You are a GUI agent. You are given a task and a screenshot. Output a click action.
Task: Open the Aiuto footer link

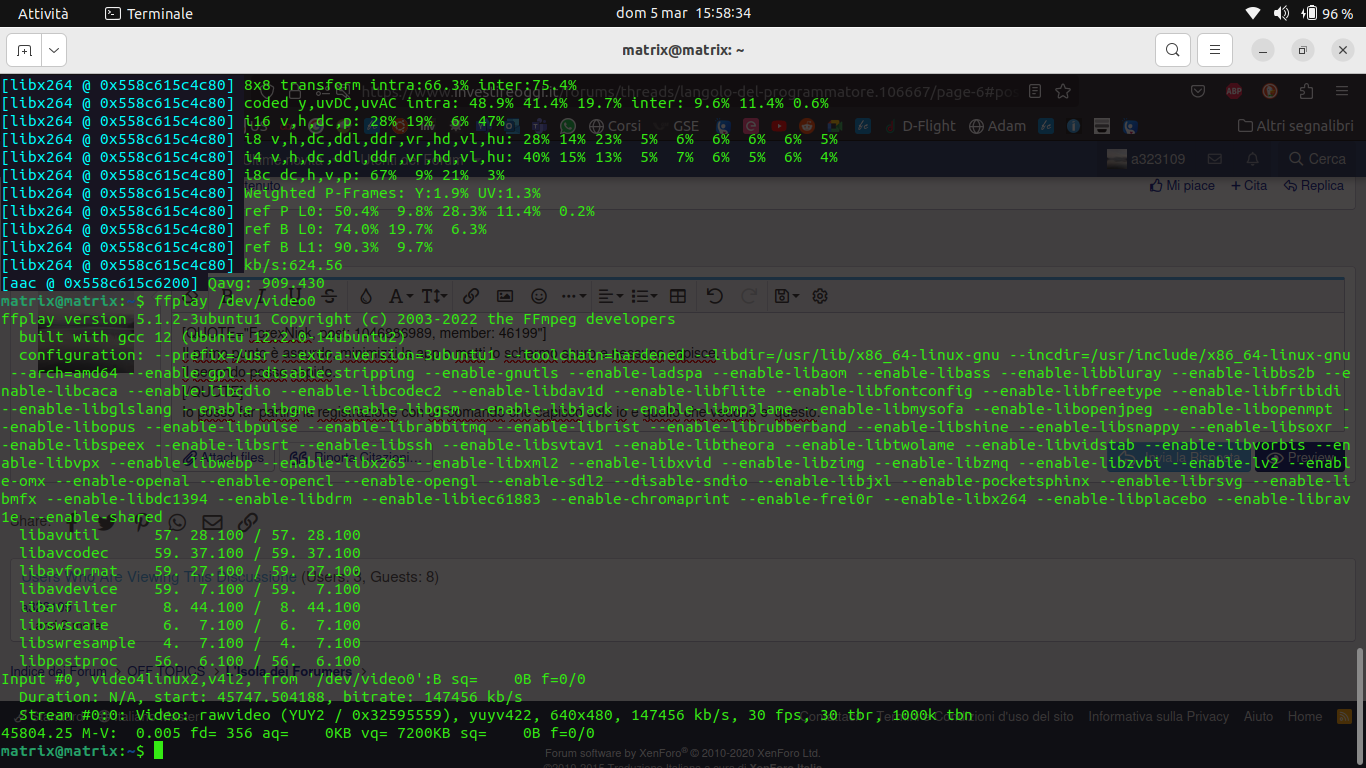click(x=1258, y=716)
